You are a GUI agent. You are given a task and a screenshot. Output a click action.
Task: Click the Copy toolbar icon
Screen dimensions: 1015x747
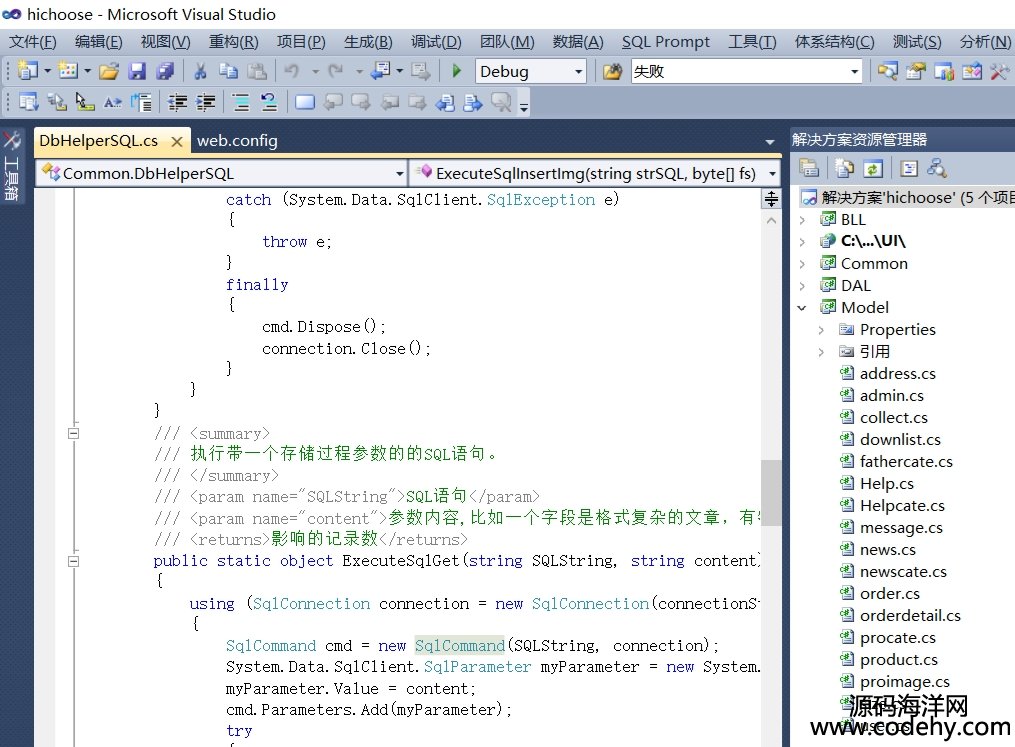click(x=228, y=71)
